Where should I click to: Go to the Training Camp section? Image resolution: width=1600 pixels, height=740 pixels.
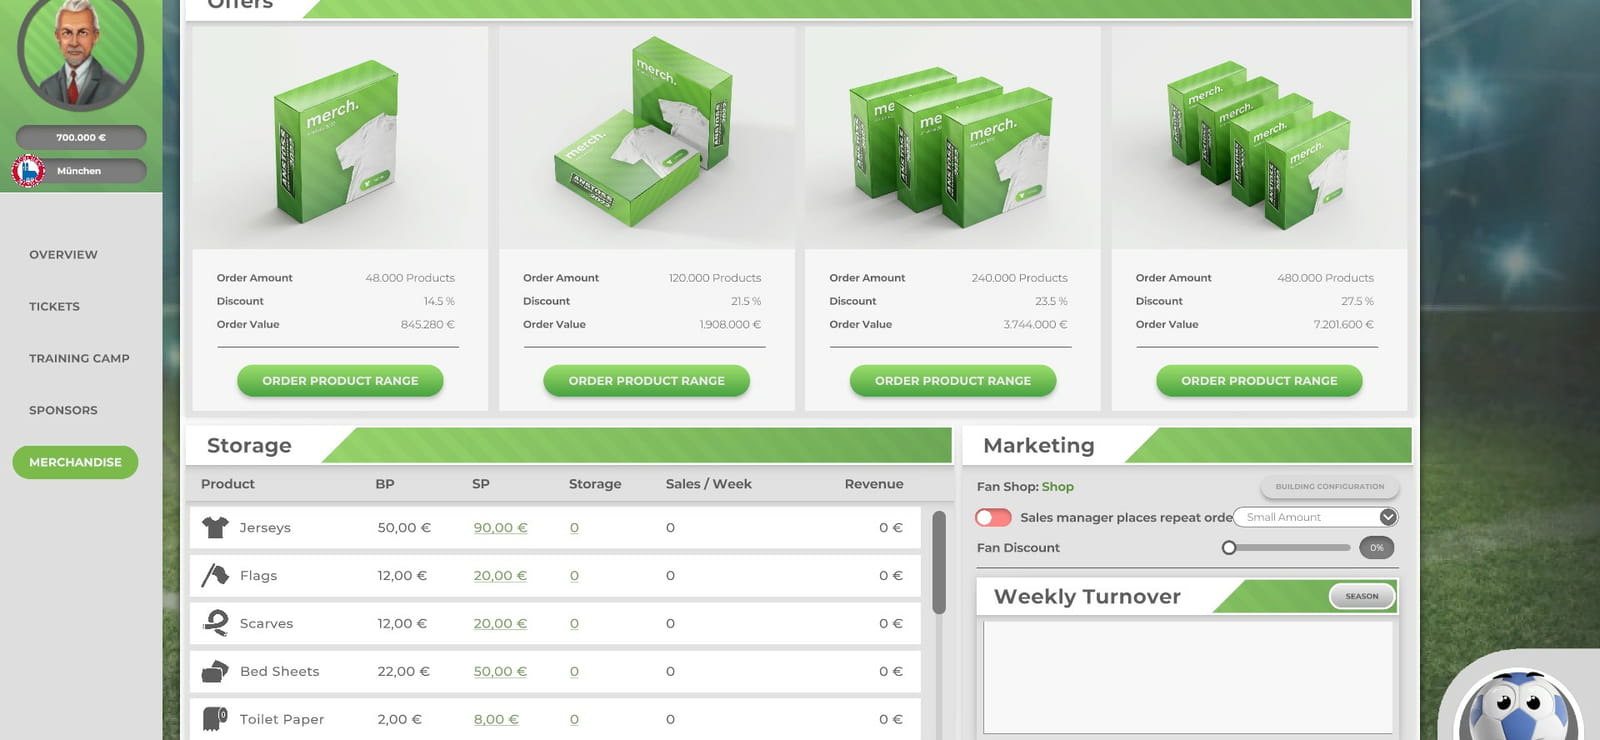tap(79, 358)
